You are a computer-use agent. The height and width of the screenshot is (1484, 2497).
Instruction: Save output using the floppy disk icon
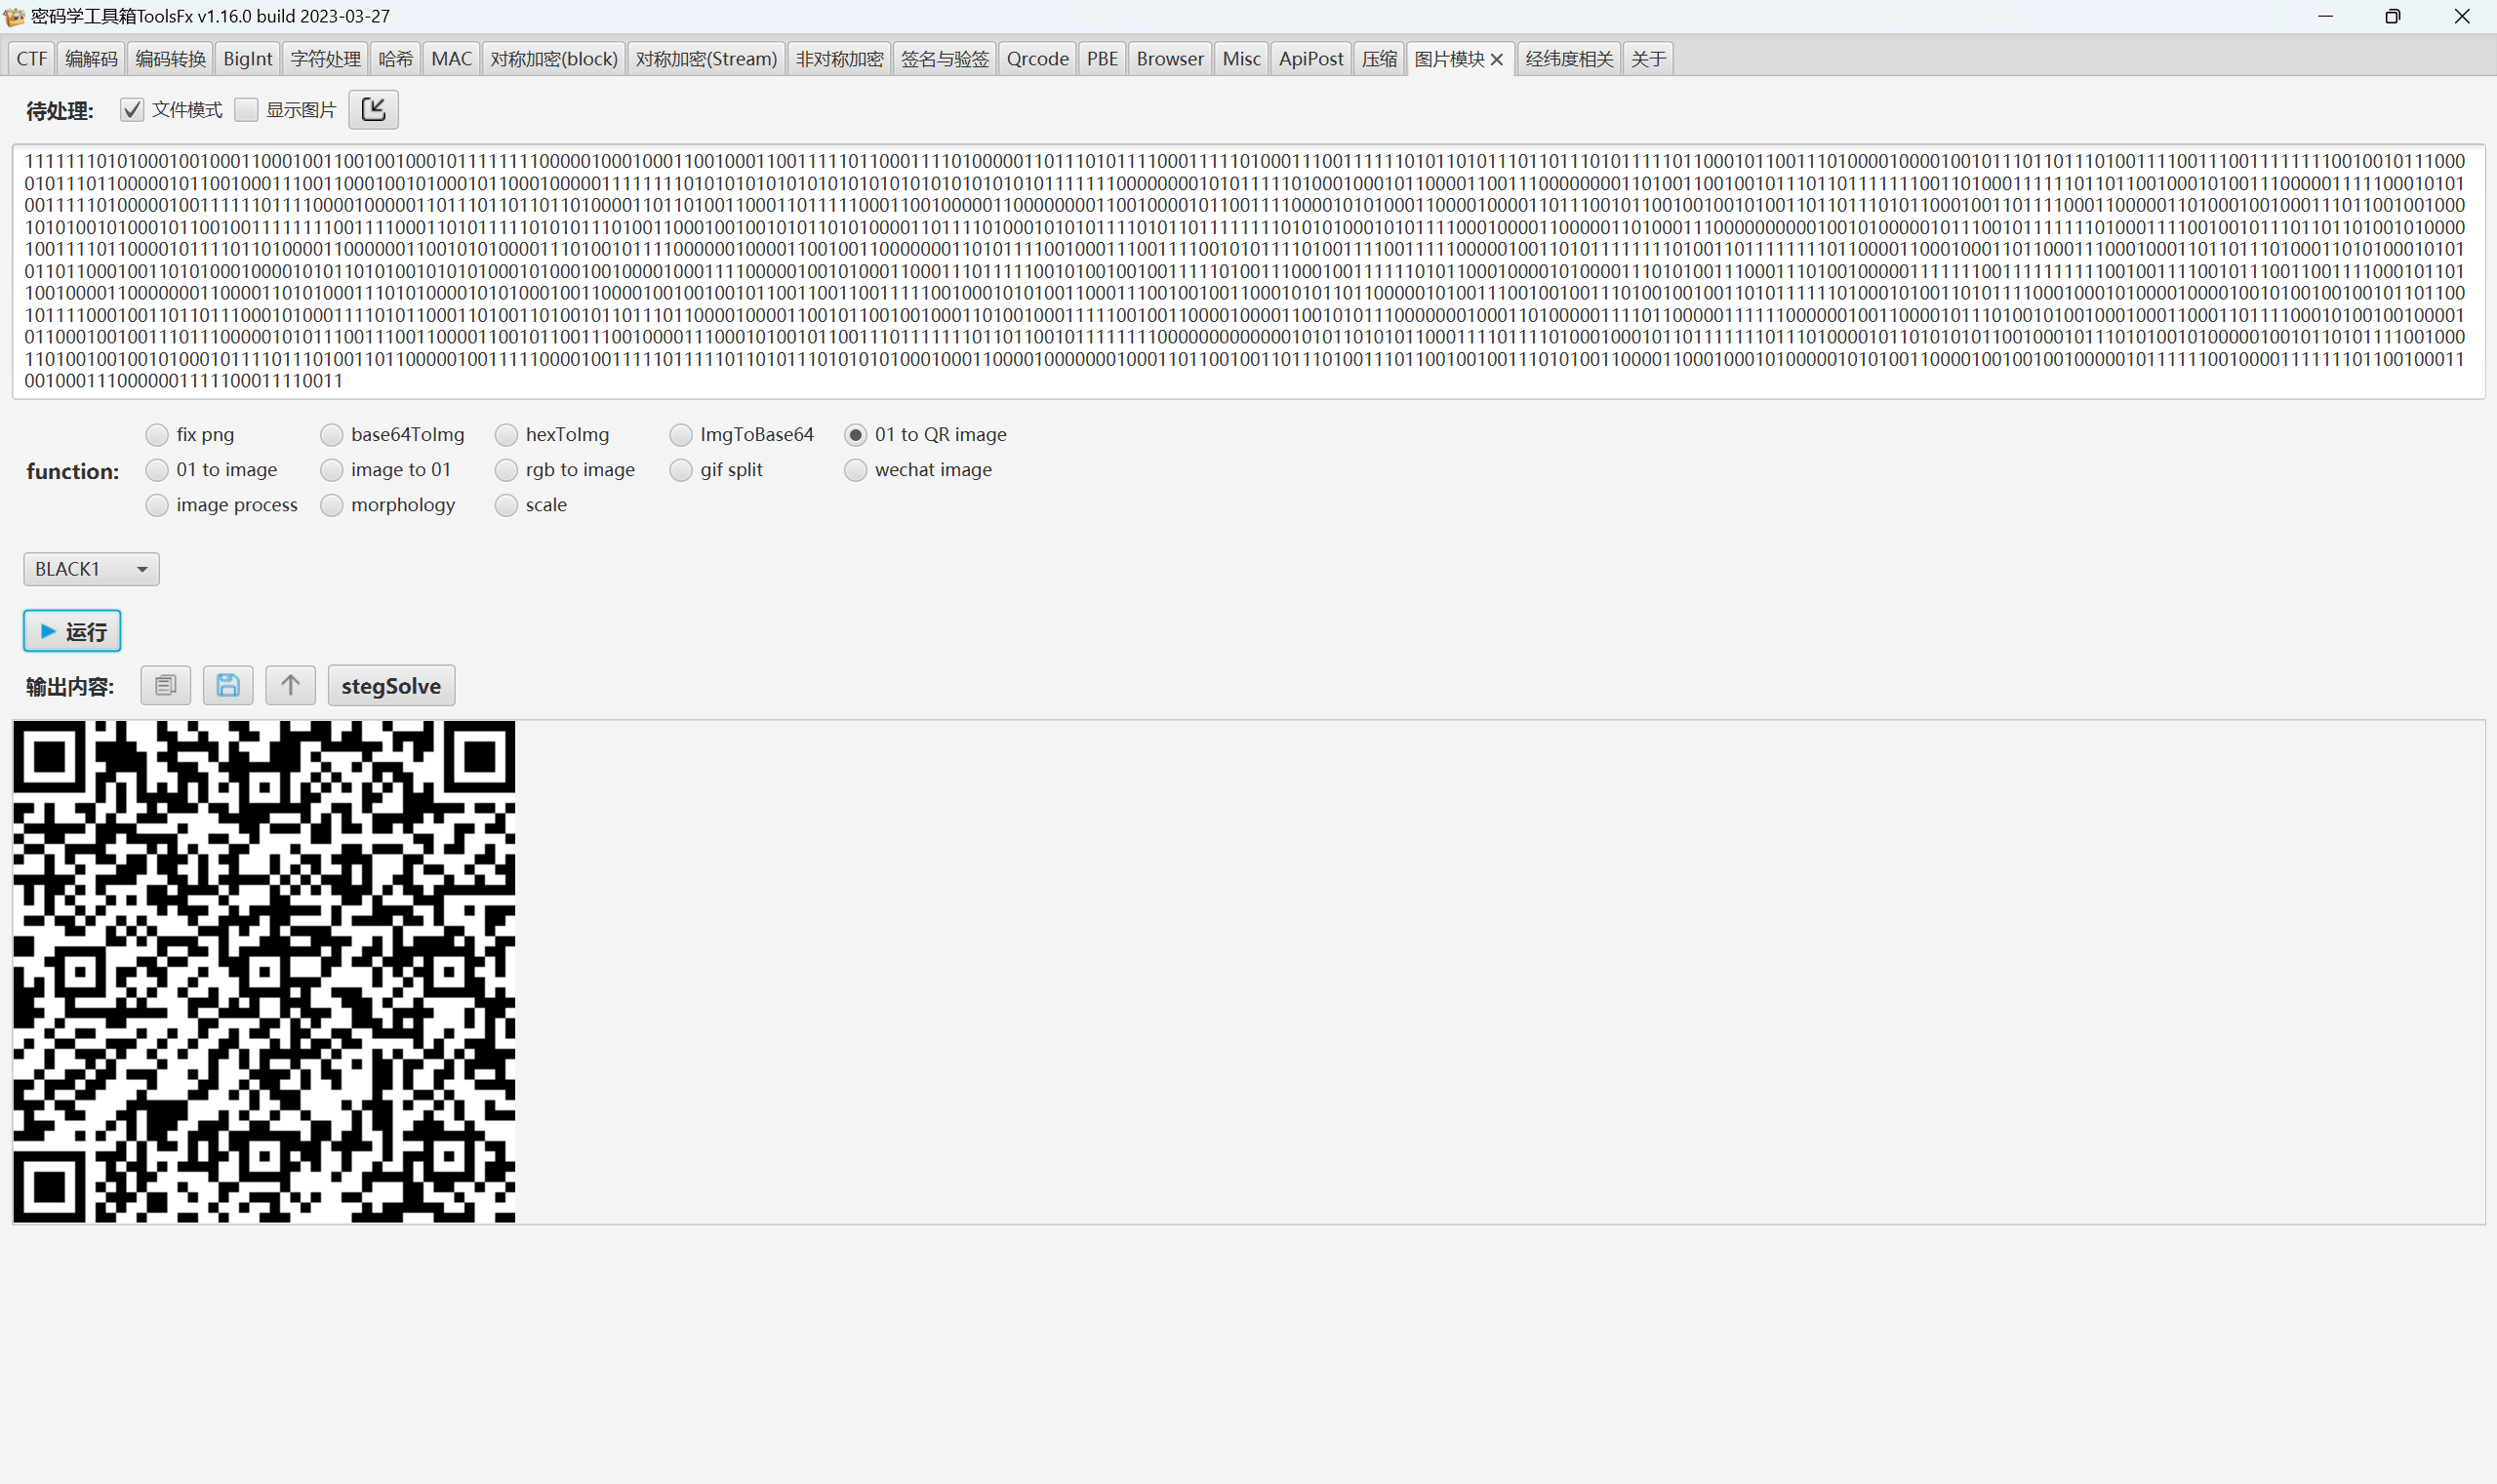(x=228, y=686)
